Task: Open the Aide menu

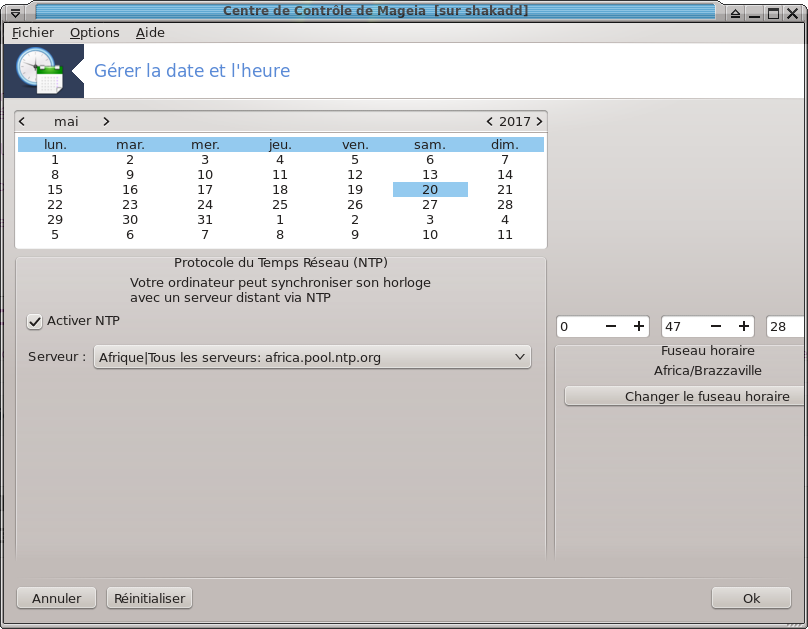Action: point(150,32)
